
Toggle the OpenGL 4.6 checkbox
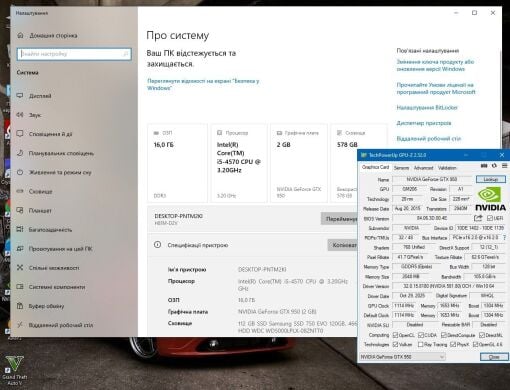[475, 344]
